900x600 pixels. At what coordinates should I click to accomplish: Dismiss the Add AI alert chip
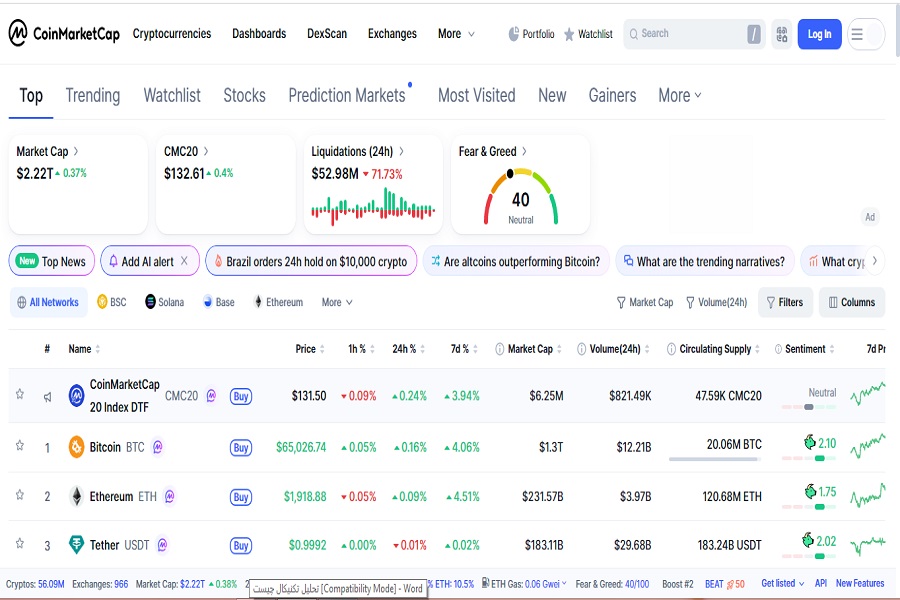click(184, 261)
